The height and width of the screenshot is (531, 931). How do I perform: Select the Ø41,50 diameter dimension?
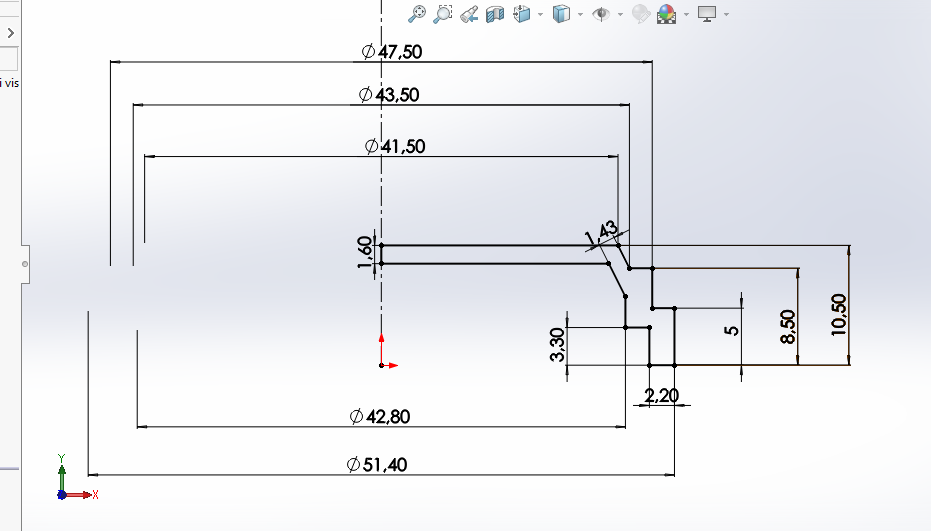(x=395, y=146)
